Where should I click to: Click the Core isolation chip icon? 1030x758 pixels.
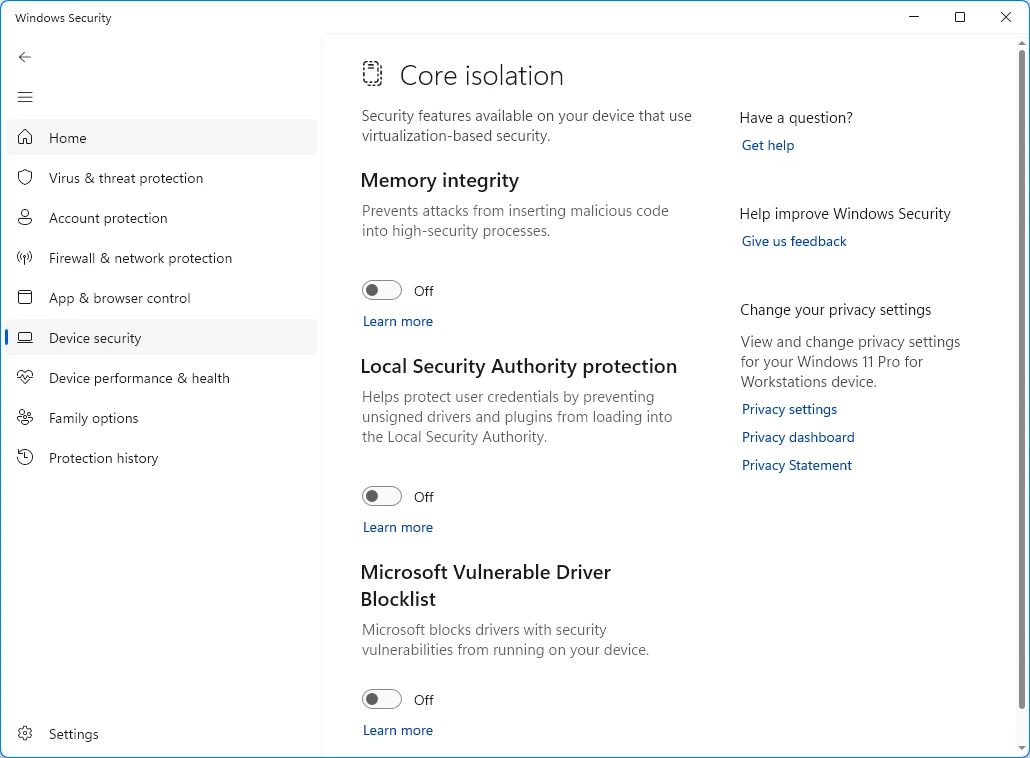372,74
